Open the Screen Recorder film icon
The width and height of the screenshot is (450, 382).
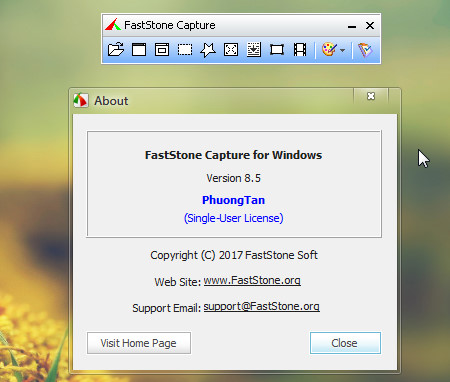click(x=300, y=50)
